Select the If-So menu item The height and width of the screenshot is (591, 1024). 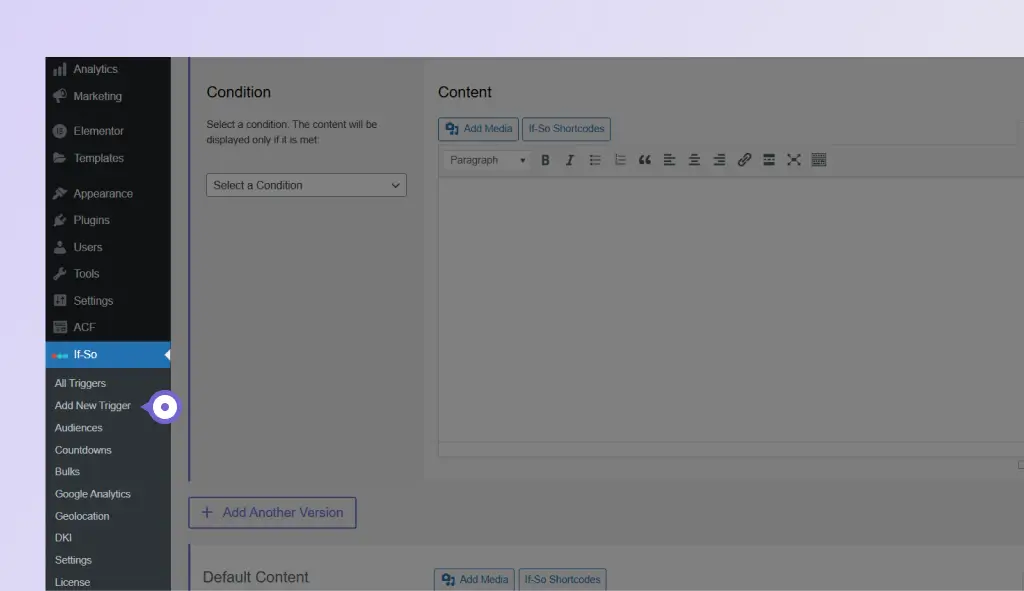tap(108, 355)
